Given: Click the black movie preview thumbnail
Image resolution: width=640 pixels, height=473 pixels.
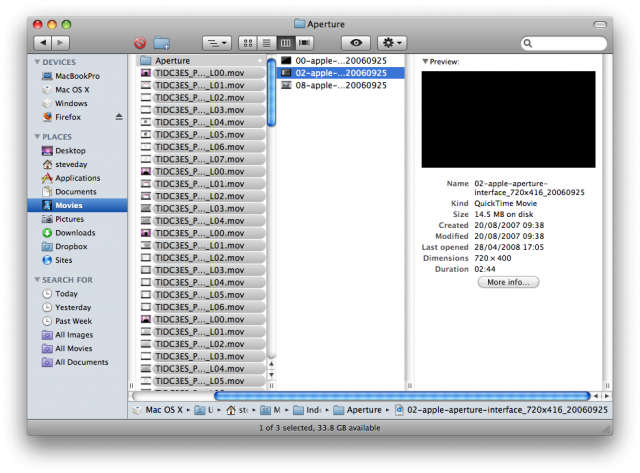Looking at the screenshot, I should coord(508,120).
